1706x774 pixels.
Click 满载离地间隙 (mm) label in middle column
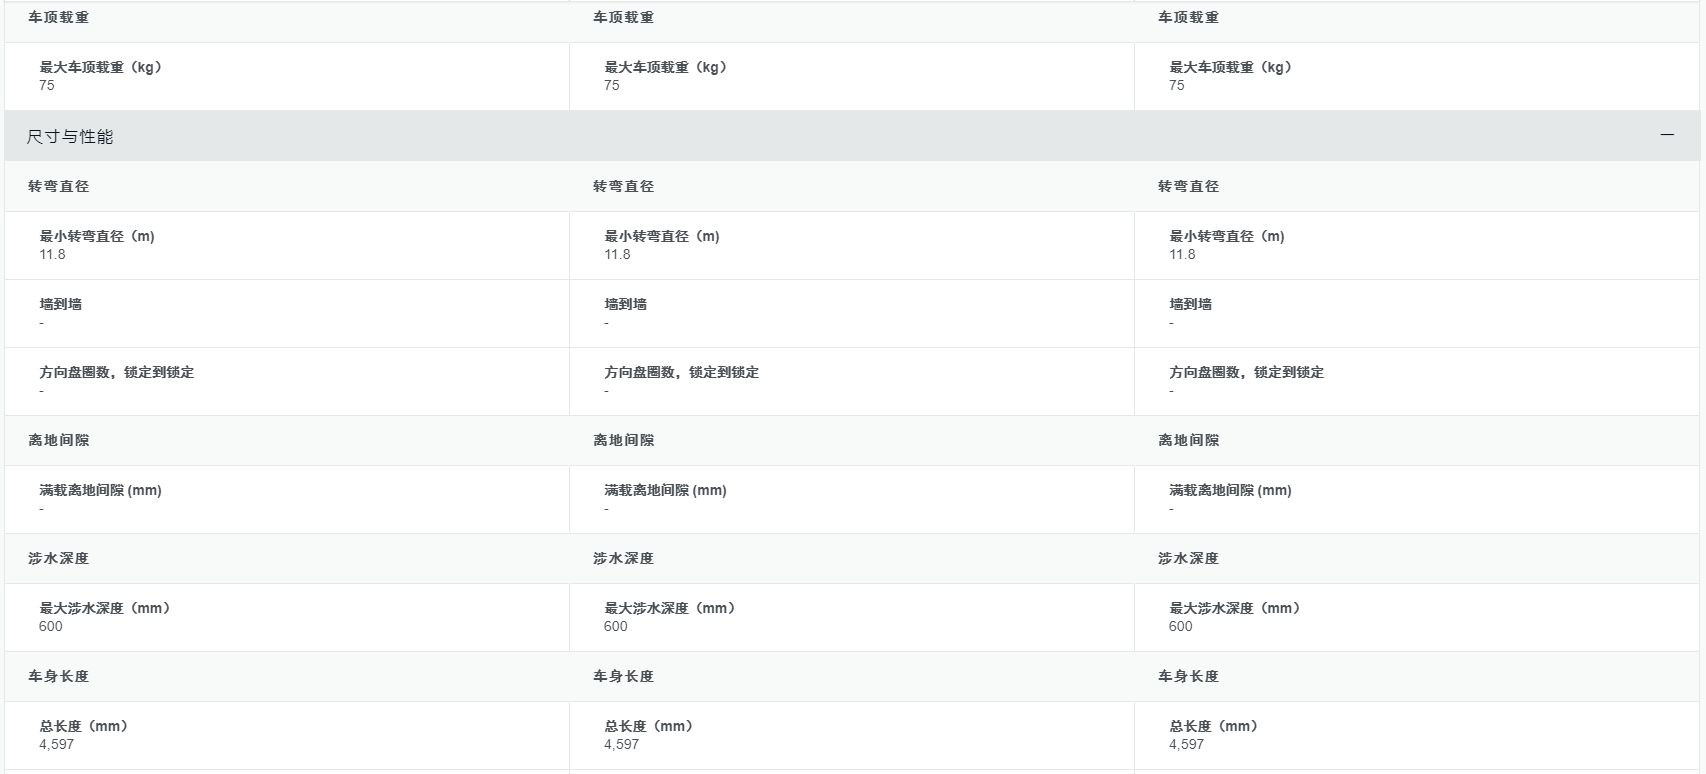click(x=665, y=490)
